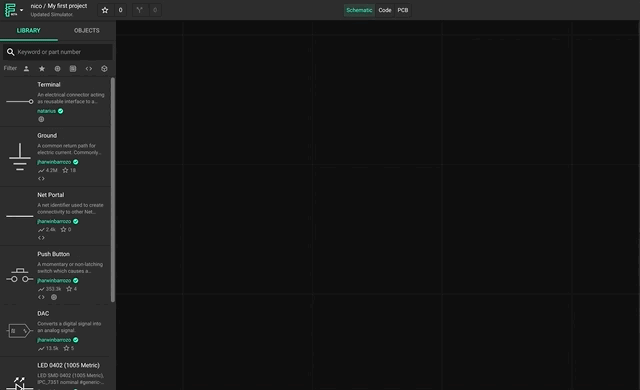Filter library by person/owner icon
This screenshot has height=390, width=640.
coord(26,69)
